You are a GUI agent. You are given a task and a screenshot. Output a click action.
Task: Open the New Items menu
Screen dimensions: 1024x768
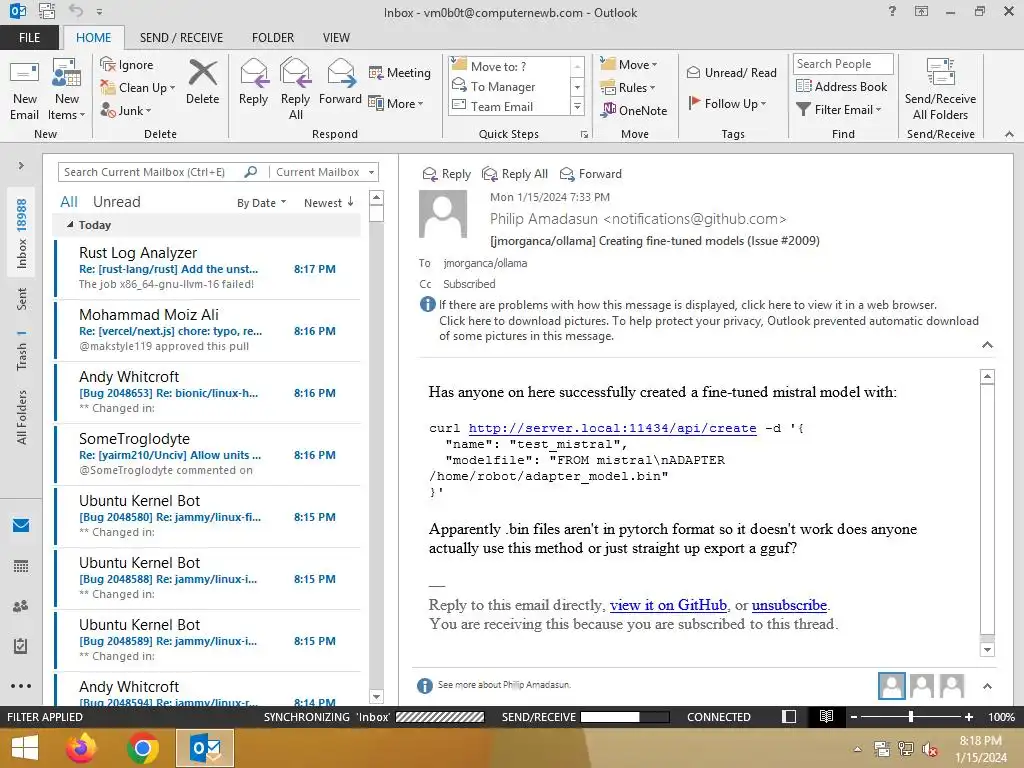(x=67, y=90)
